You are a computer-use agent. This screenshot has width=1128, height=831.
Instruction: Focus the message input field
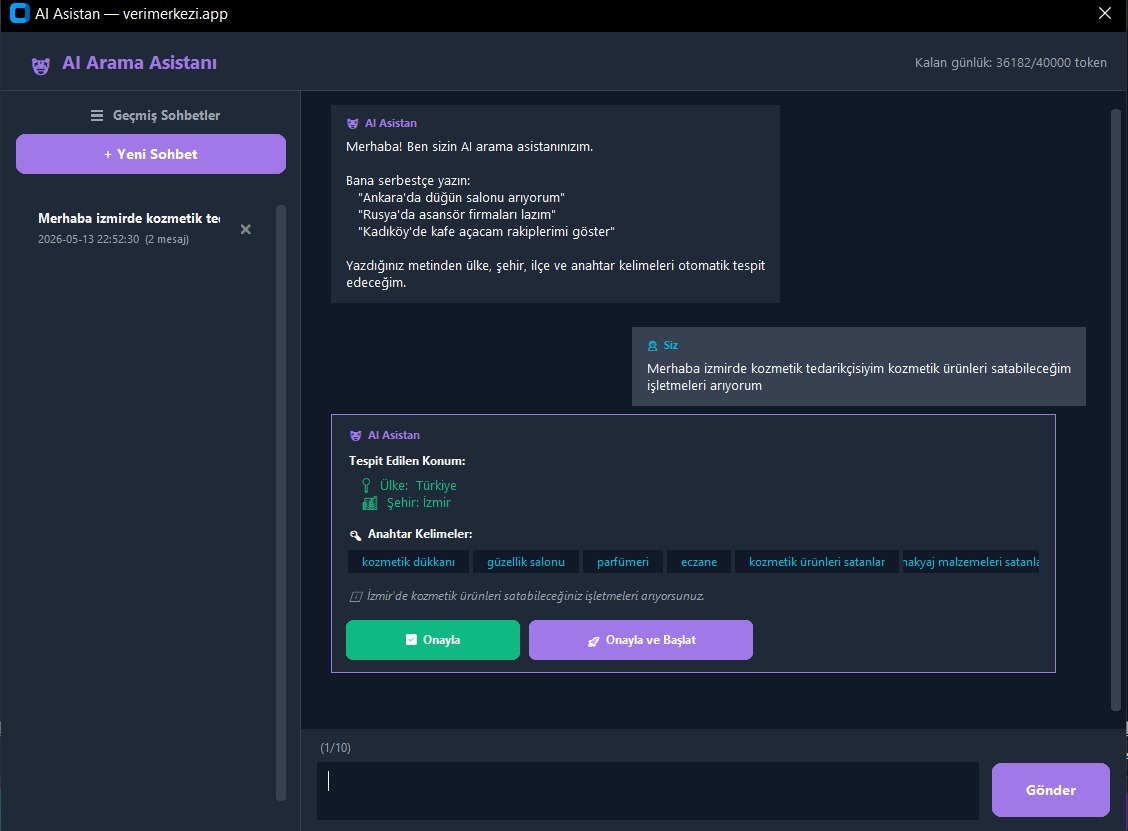[x=647, y=791]
